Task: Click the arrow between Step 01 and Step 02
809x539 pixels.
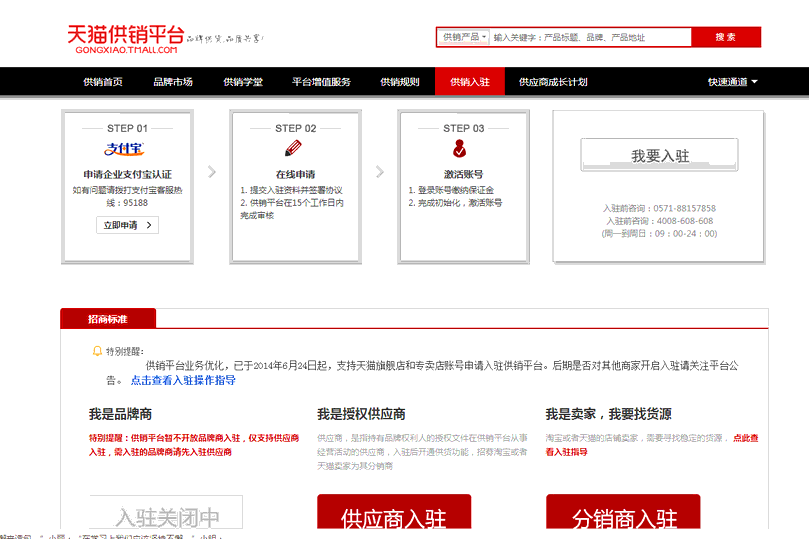Action: [x=212, y=172]
